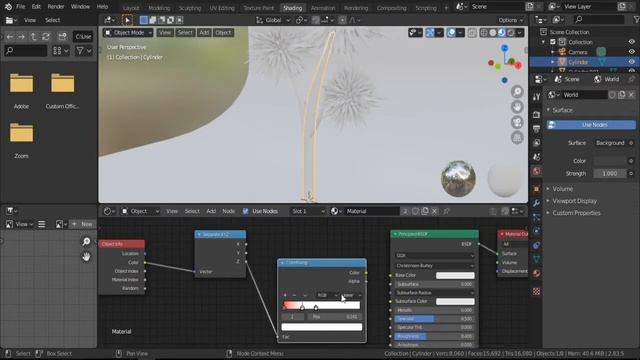This screenshot has height=360, width=640.
Task: Click the Cylinder mesh icon in outliner
Action: point(562,62)
